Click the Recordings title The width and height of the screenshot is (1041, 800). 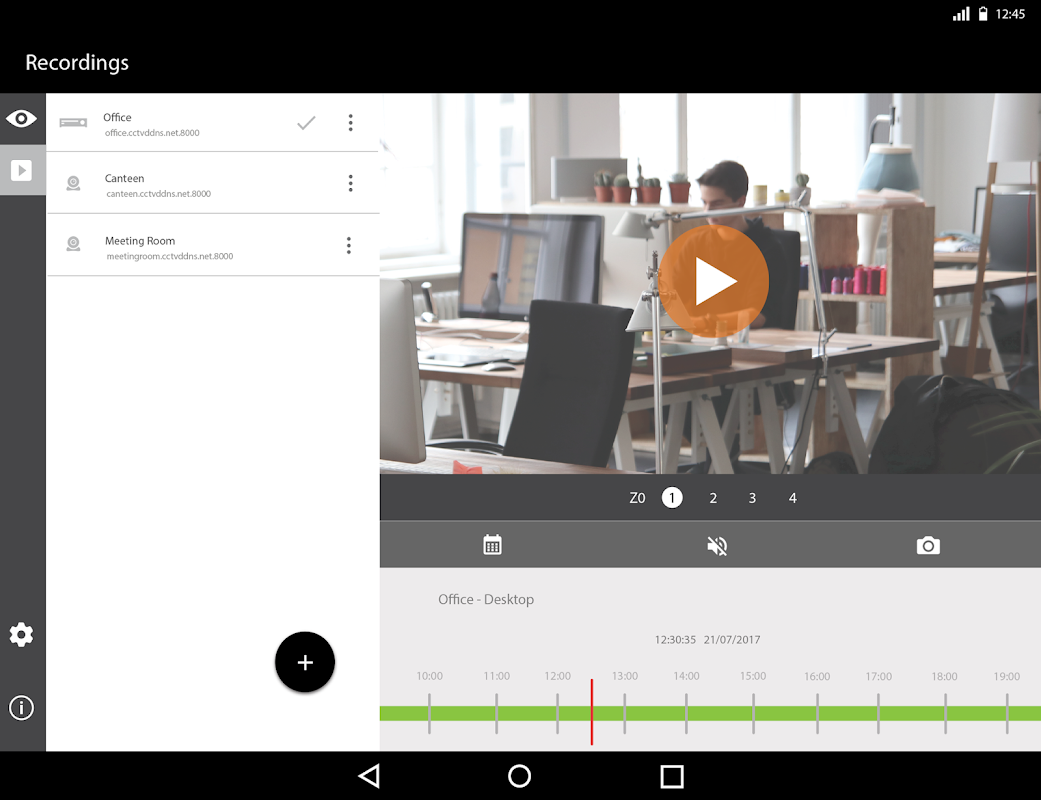coord(77,63)
